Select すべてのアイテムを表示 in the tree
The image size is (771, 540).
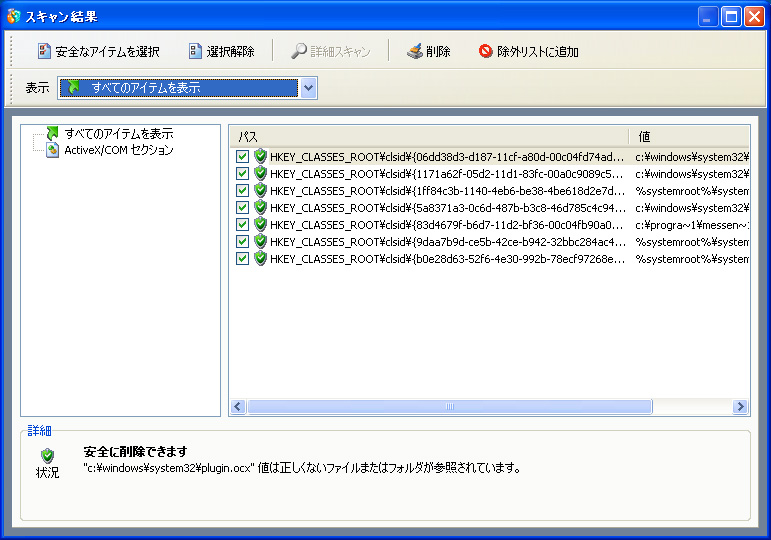[x=119, y=133]
